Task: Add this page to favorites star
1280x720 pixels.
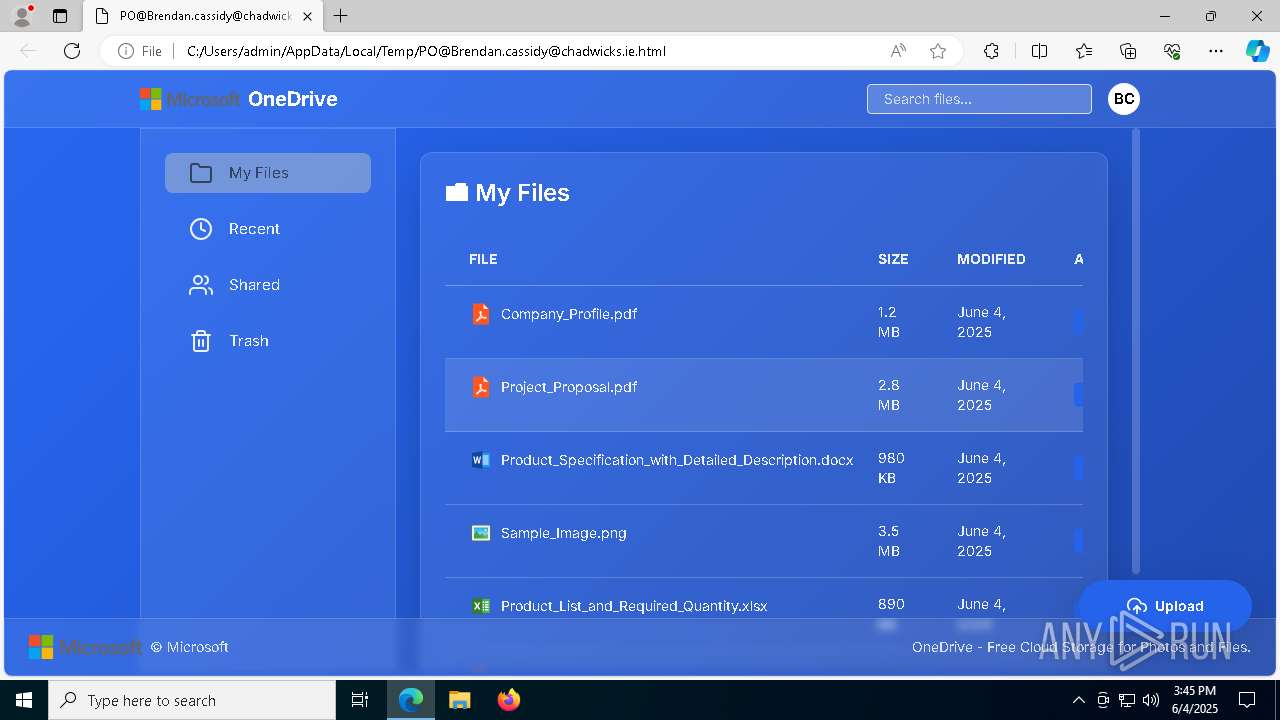Action: [x=938, y=51]
